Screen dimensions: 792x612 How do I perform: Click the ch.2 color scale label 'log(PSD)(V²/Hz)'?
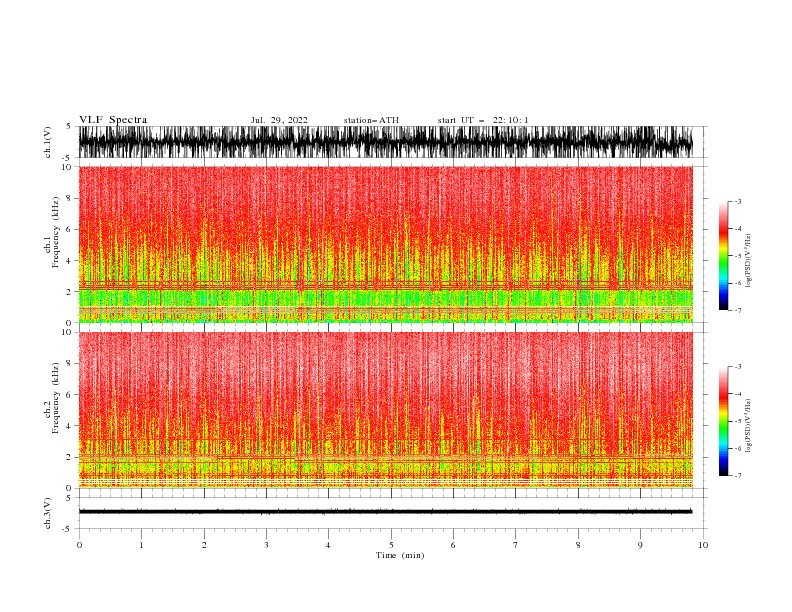[748, 425]
